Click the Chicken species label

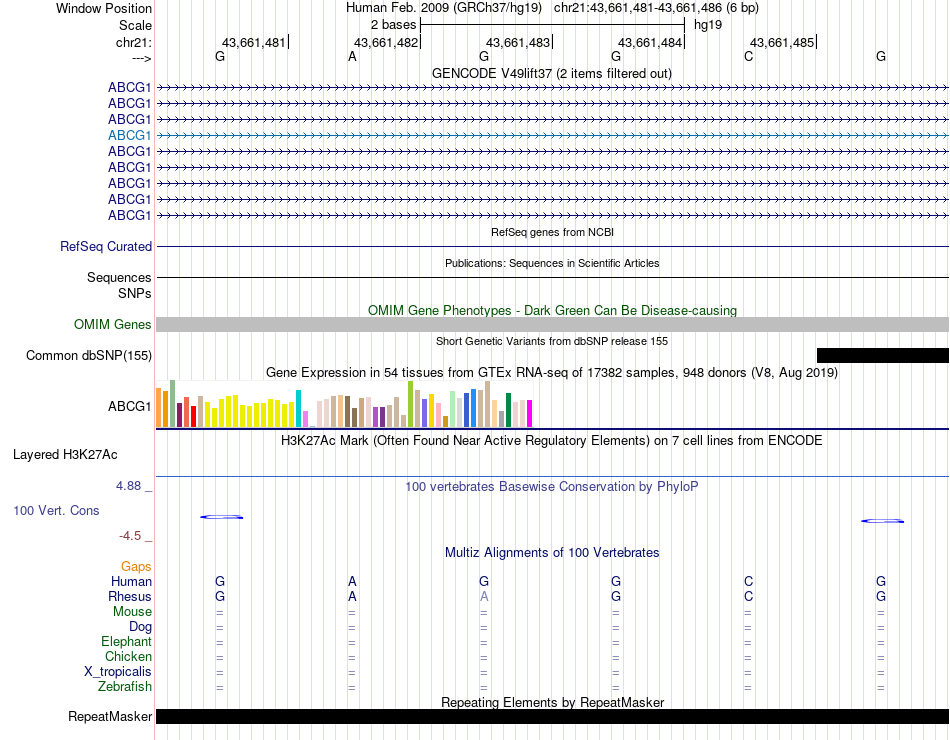[128, 657]
